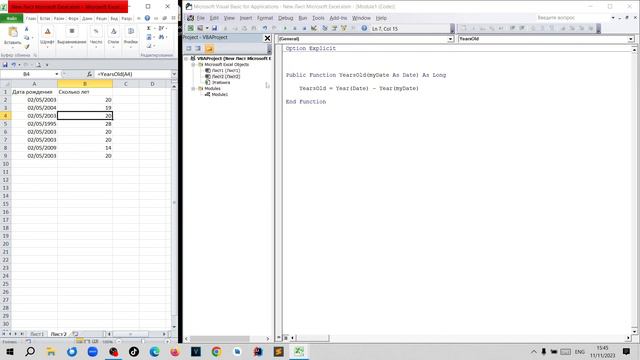Expand the Excel formula bar arrow
This screenshot has width=640, height=360.
tap(174, 74)
